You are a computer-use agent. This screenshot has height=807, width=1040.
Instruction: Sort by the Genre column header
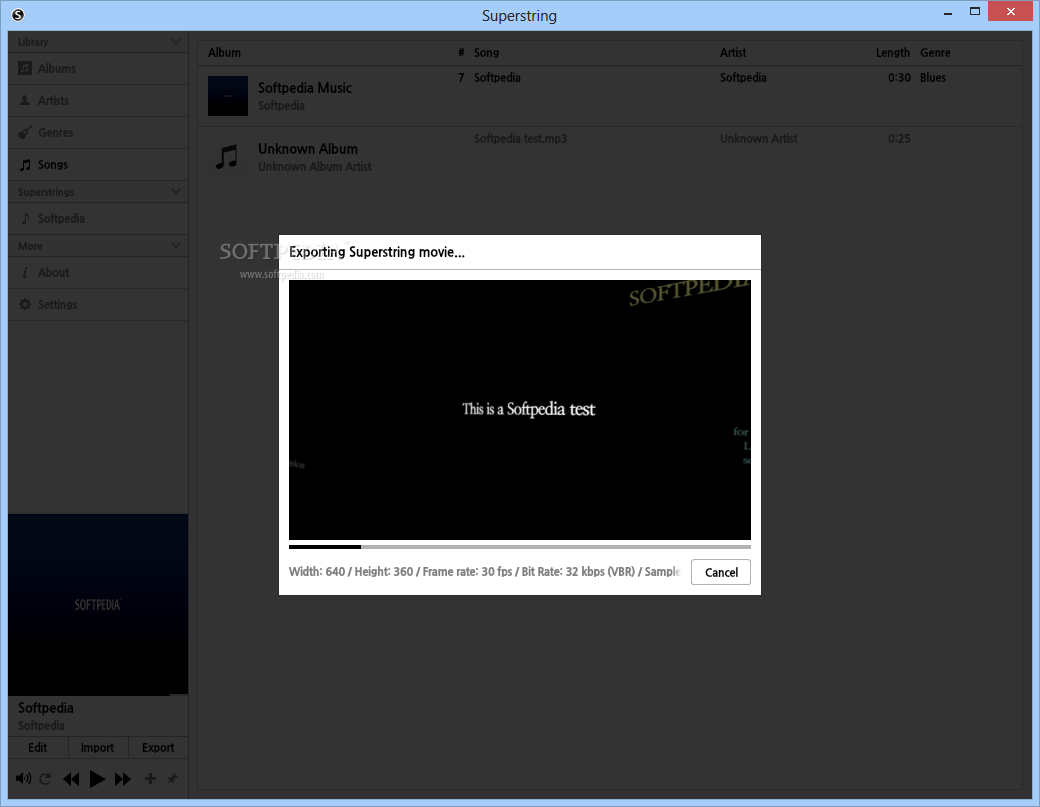point(935,52)
